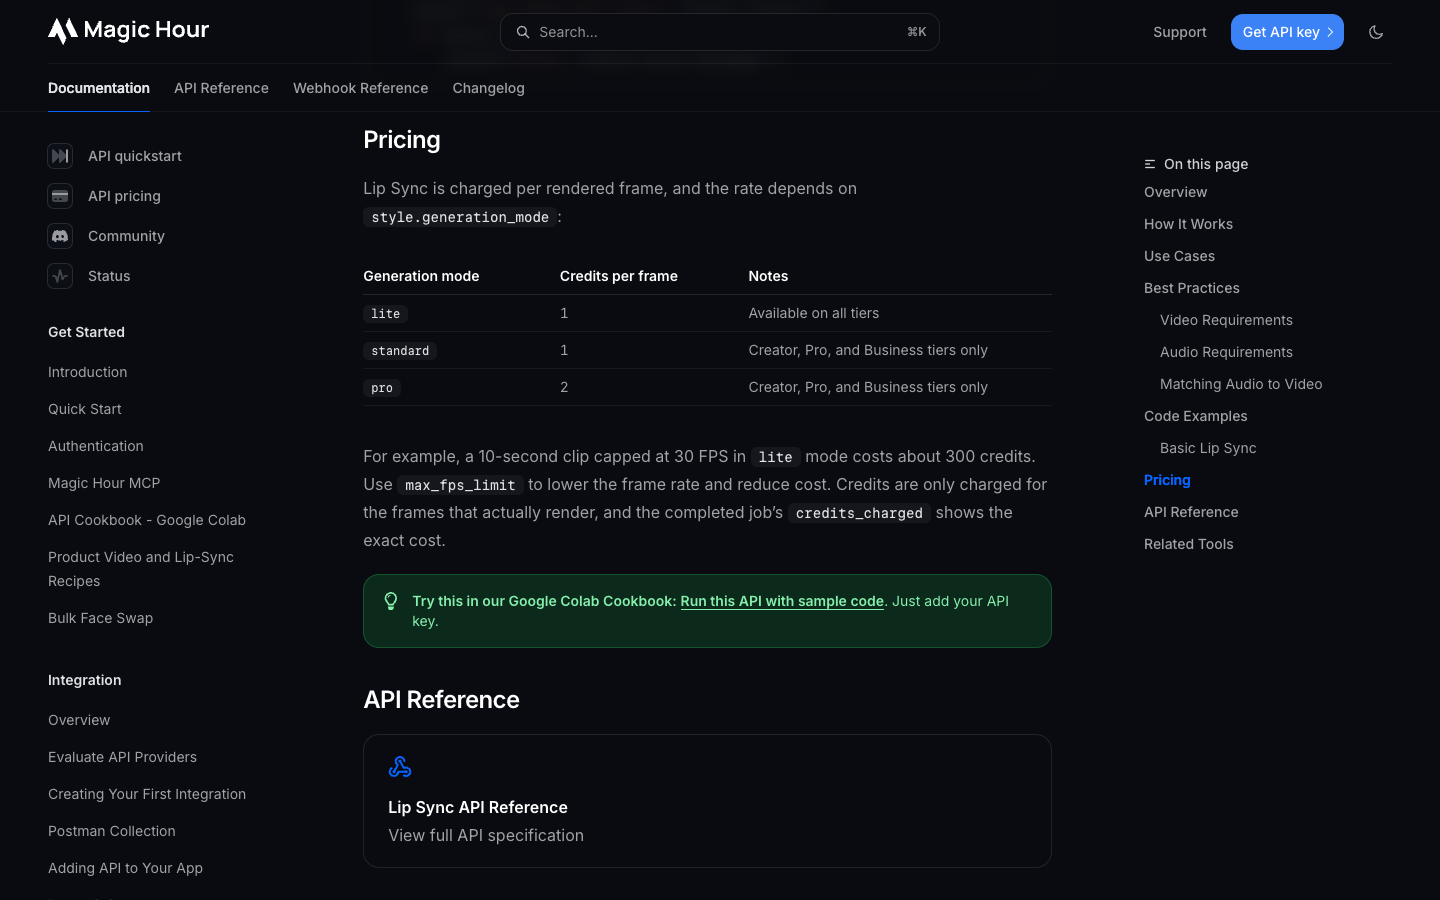
Task: Click the Pricing heading
Action: click(x=402, y=140)
